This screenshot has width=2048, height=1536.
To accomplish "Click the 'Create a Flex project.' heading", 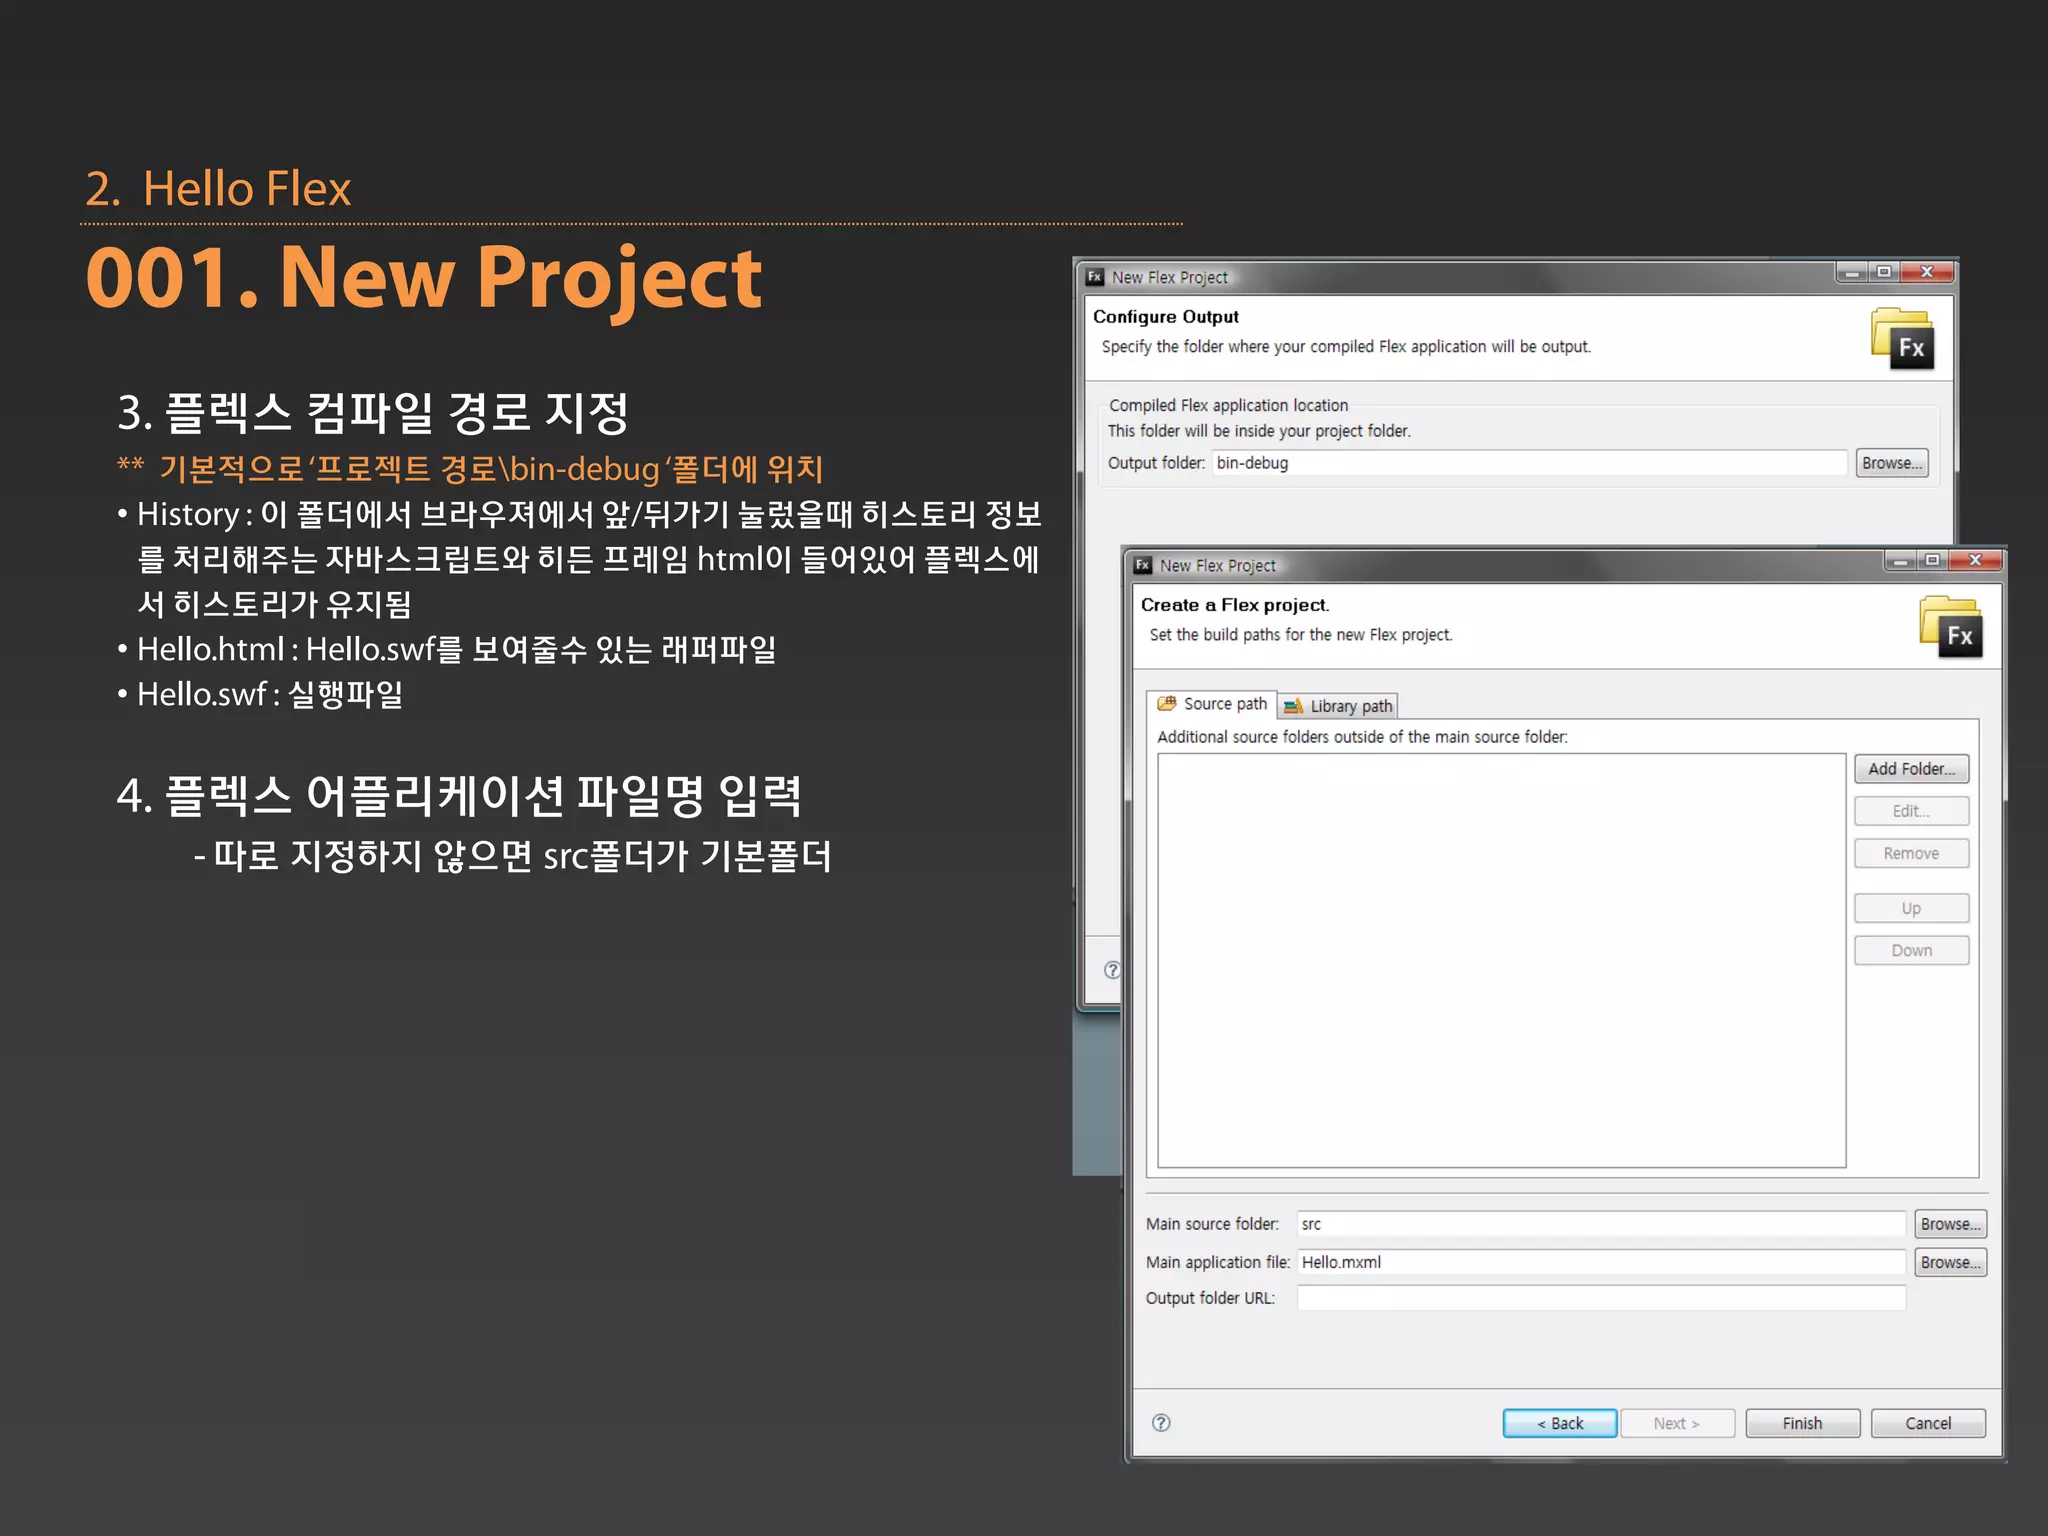I will (x=1235, y=605).
